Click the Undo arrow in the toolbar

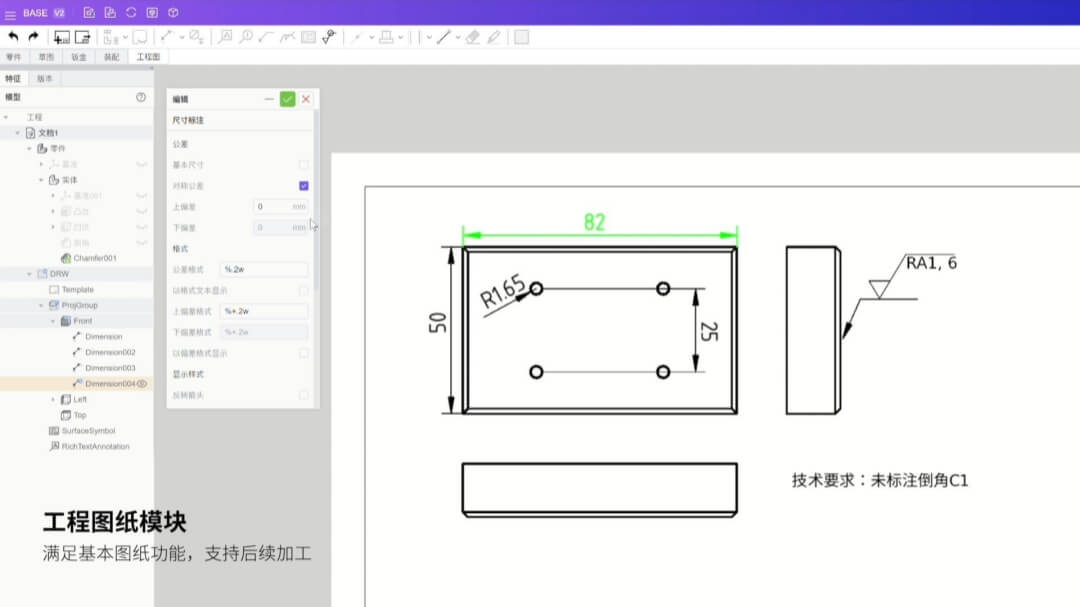click(13, 37)
